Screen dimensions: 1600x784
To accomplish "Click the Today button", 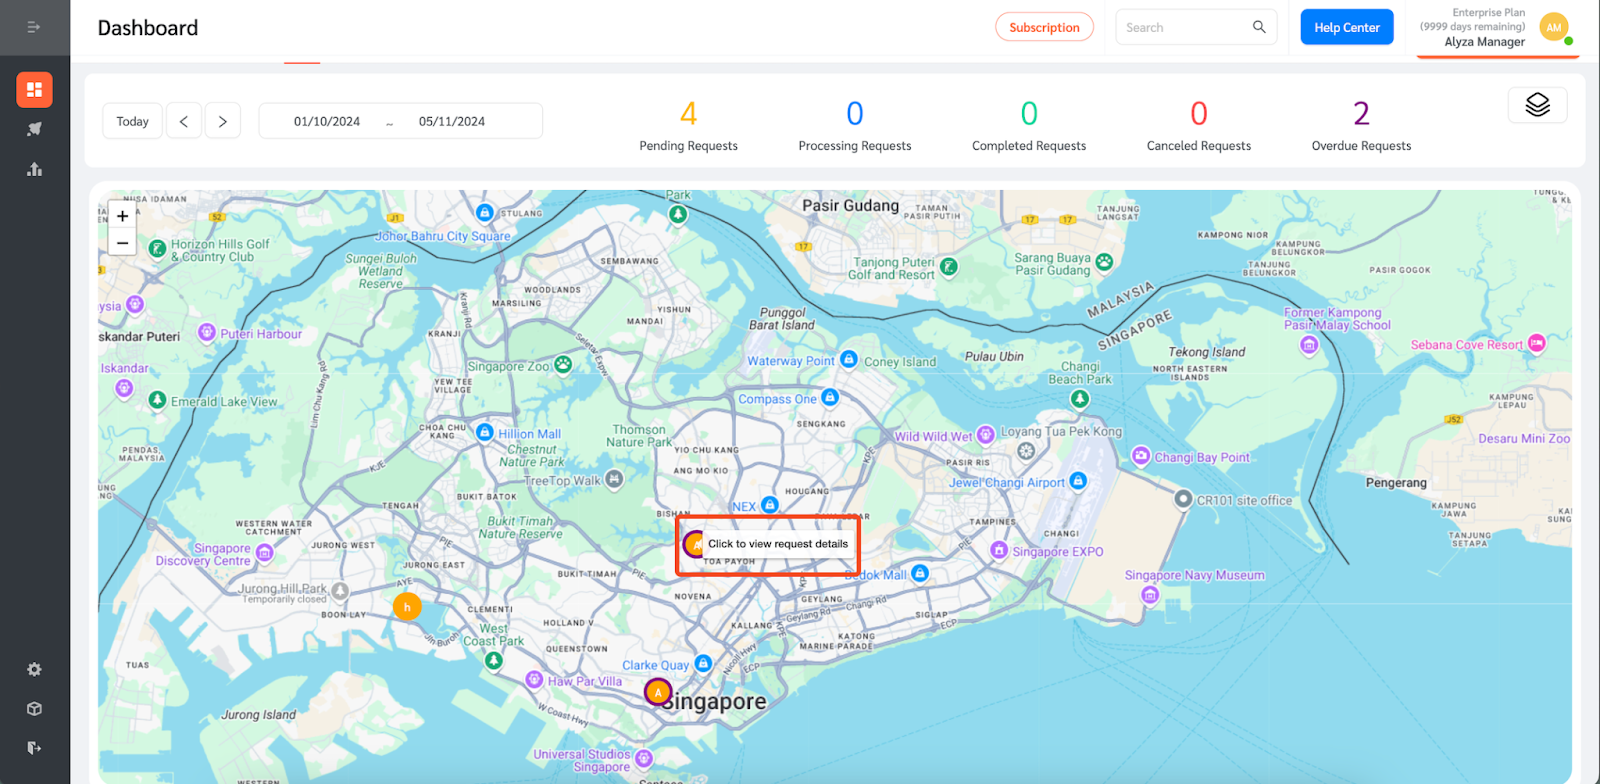I will point(132,121).
